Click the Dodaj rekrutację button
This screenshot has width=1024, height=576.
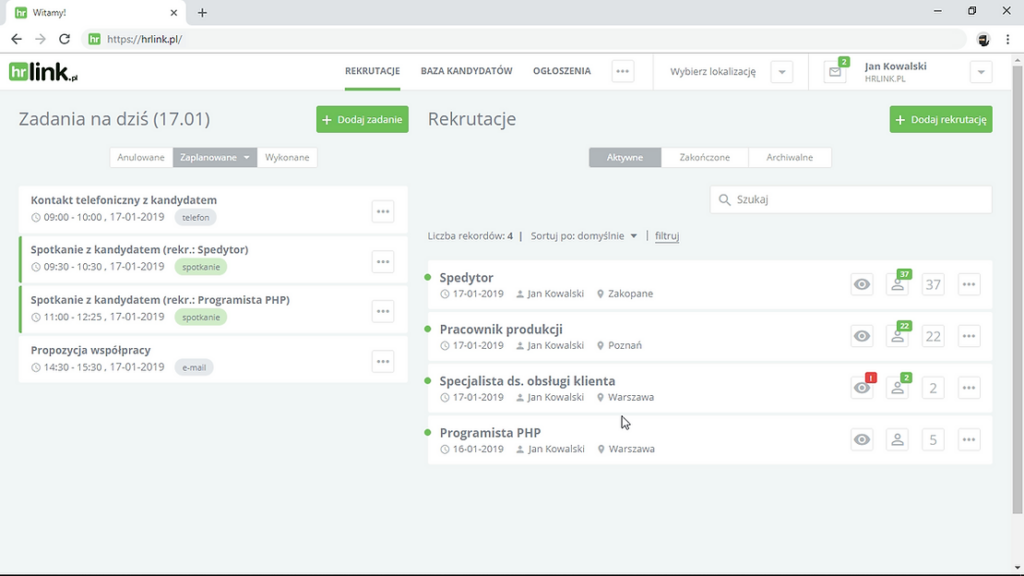tap(941, 120)
